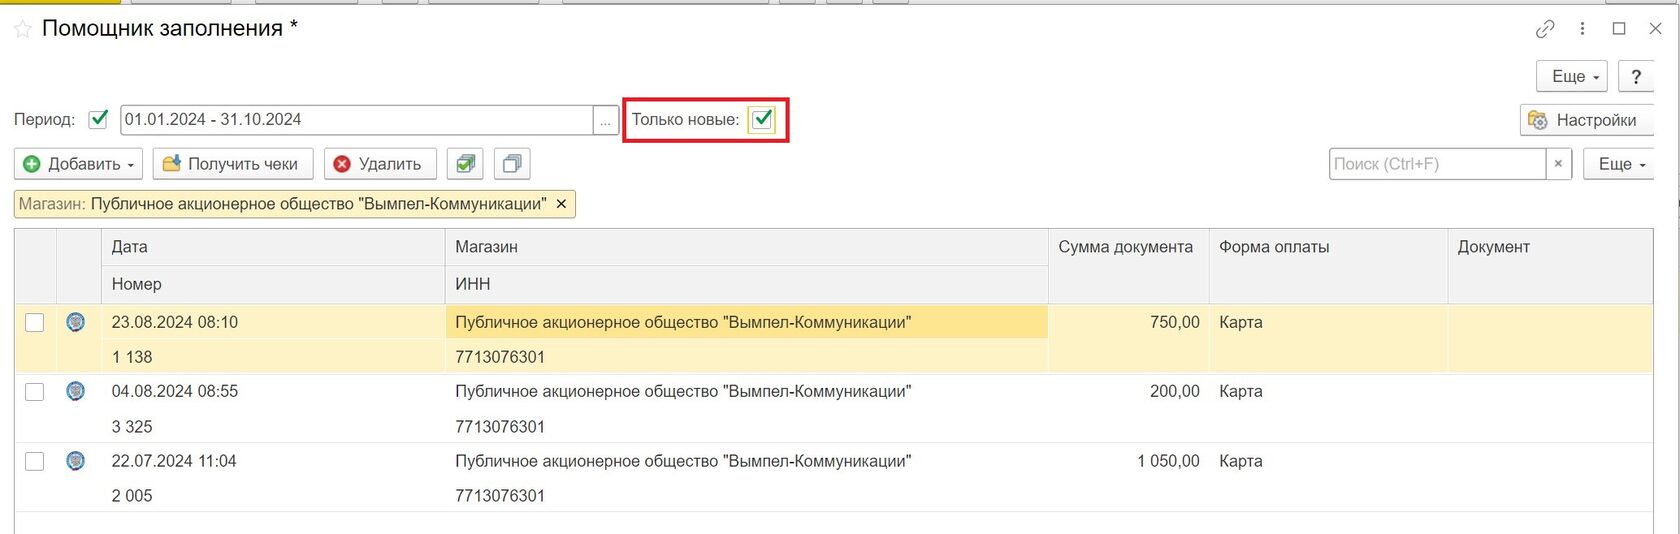1680x534 pixels.
Task: Tick checkbox for receipt 2 005
Action: click(x=35, y=461)
